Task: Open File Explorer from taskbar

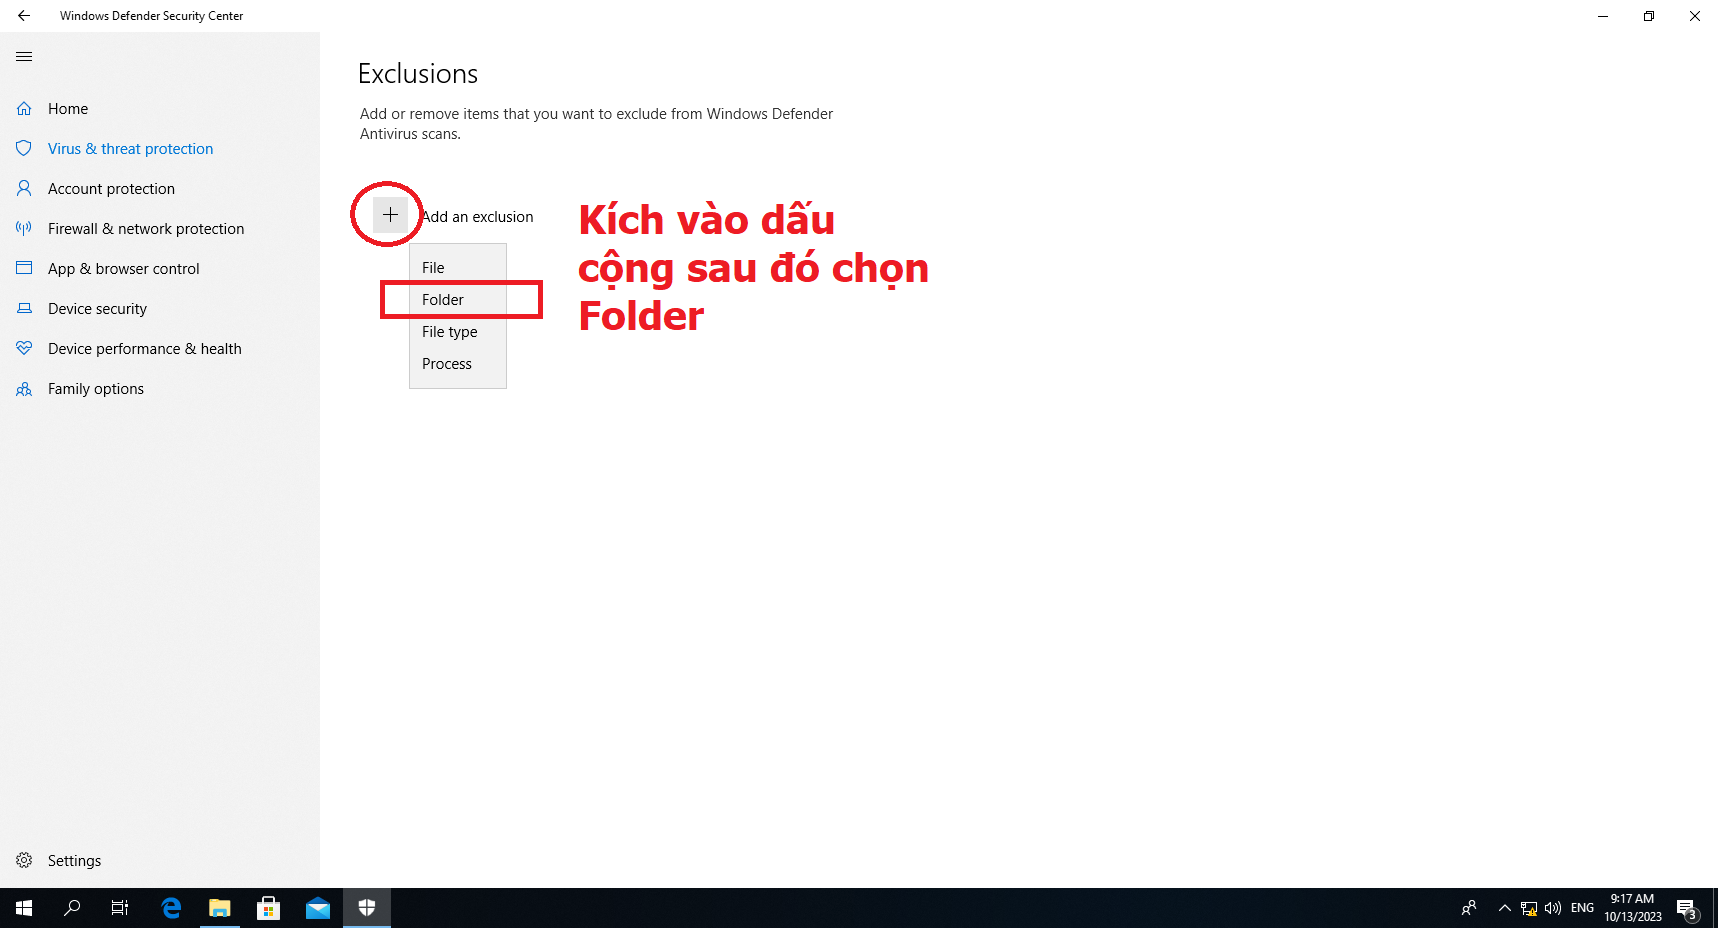Action: click(220, 908)
